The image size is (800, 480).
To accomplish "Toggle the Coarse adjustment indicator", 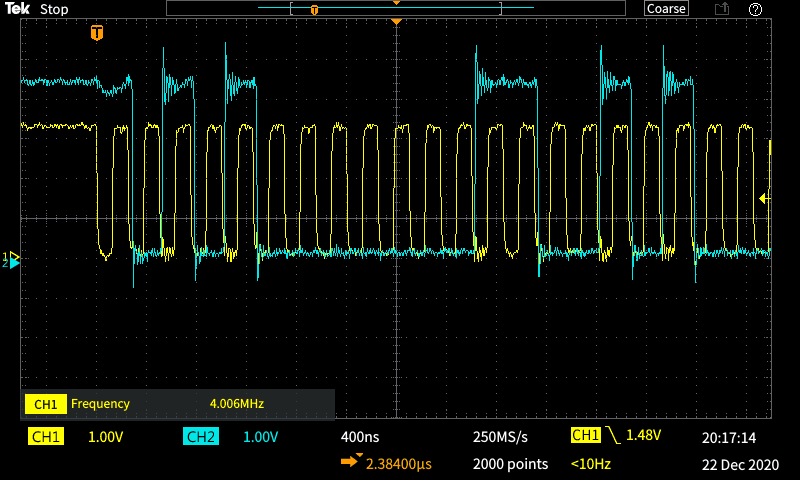I will point(666,9).
